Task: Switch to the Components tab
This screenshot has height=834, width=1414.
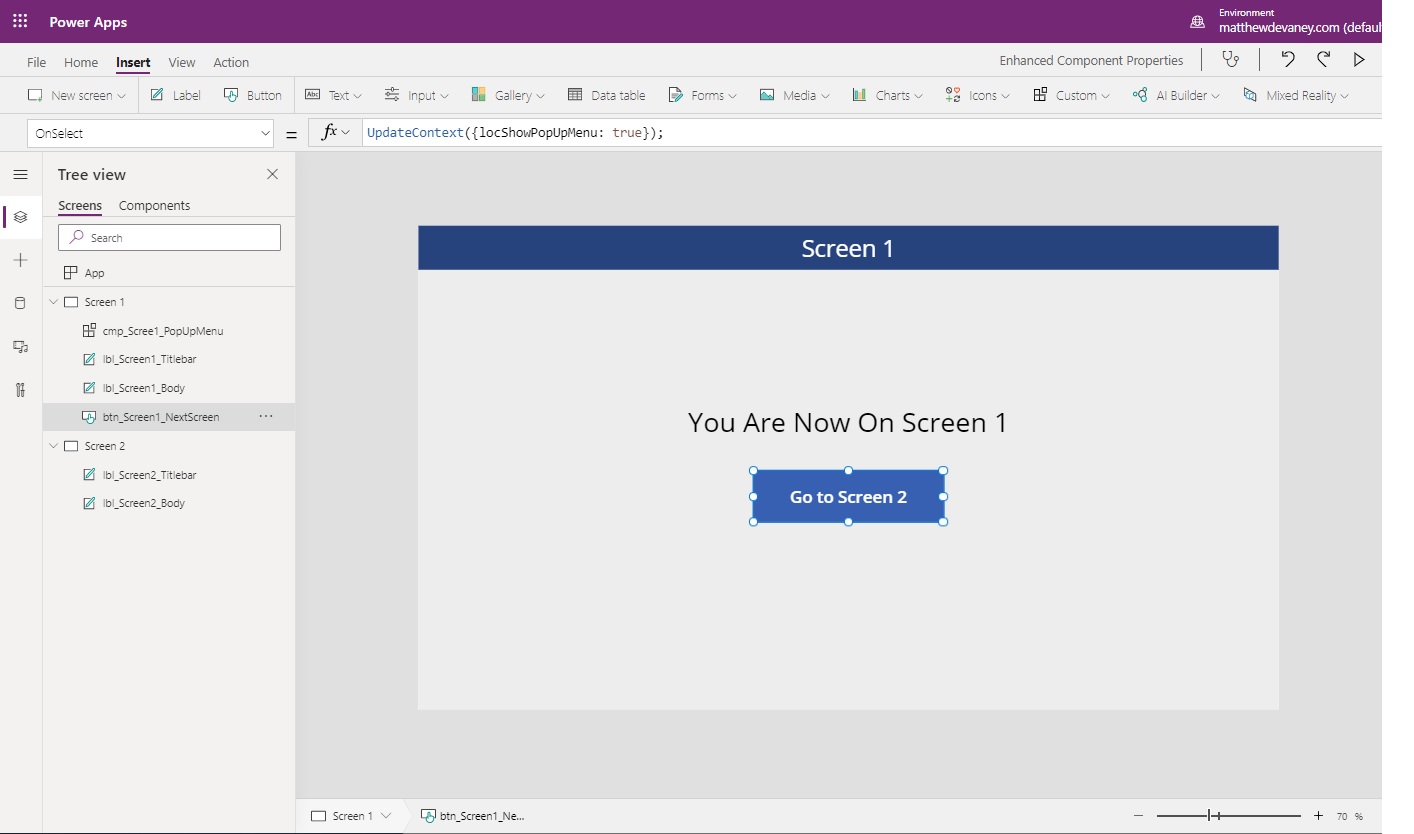Action: [154, 205]
